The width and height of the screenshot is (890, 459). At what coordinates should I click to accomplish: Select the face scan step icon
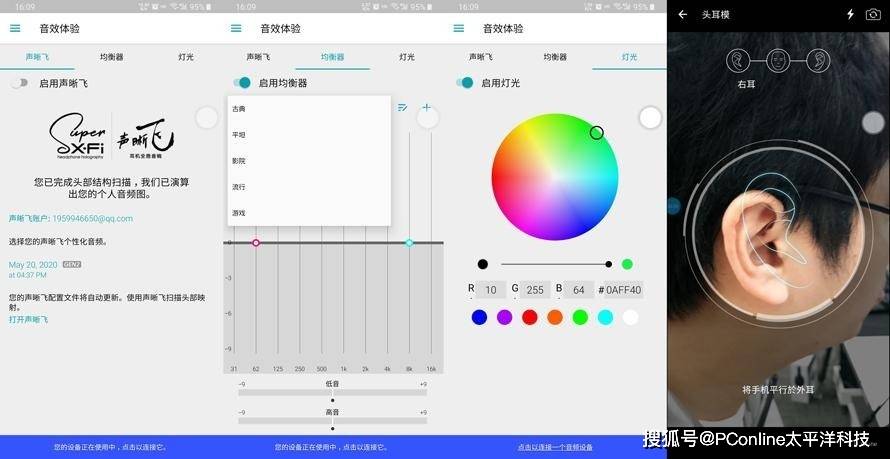point(778,61)
